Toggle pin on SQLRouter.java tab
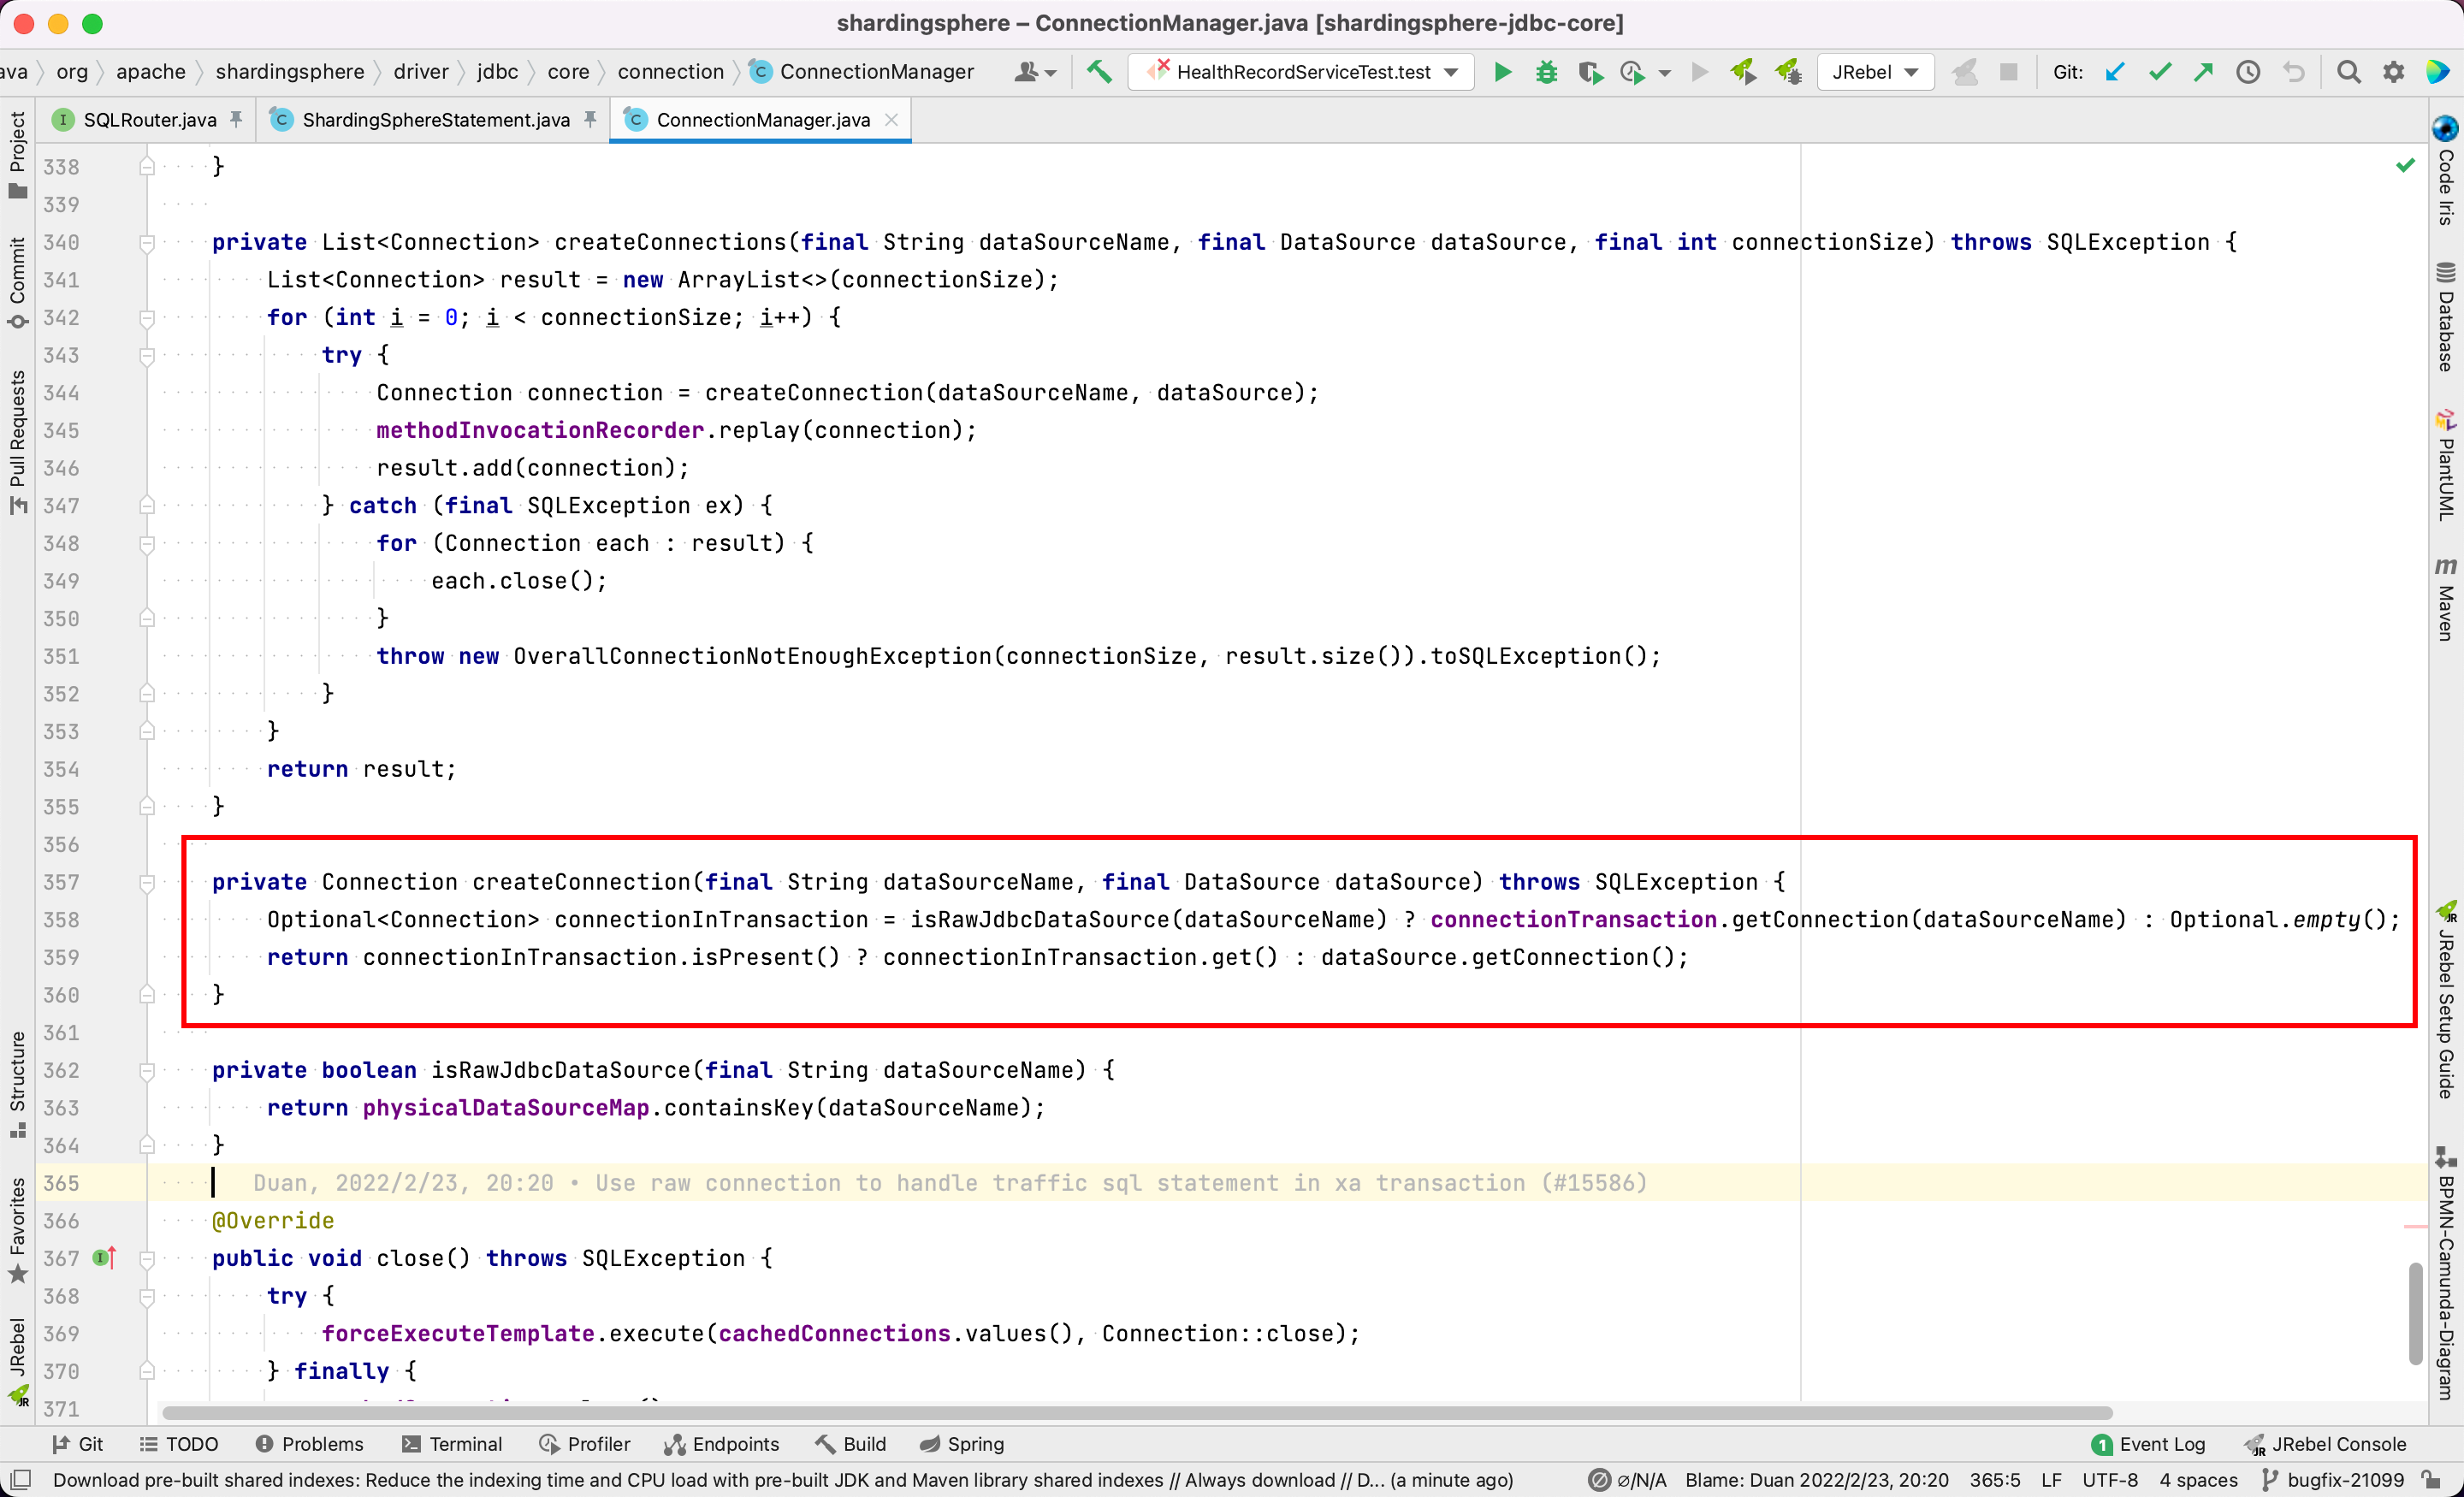2464x1497 pixels. [236, 119]
